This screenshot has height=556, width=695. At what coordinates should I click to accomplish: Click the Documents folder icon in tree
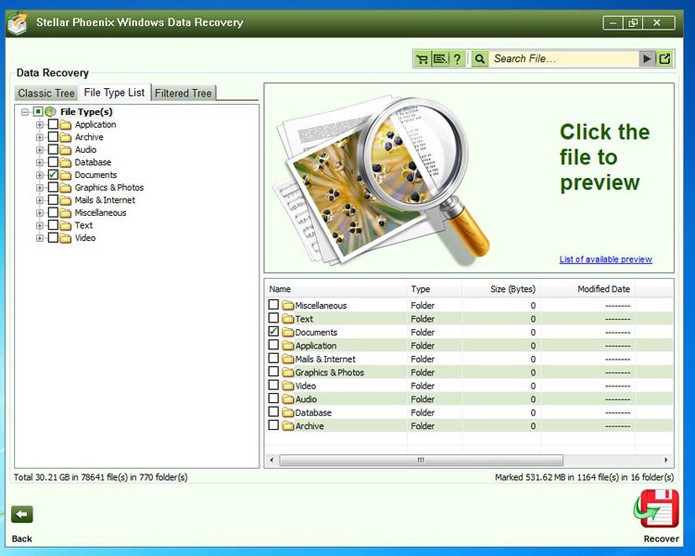click(x=66, y=175)
